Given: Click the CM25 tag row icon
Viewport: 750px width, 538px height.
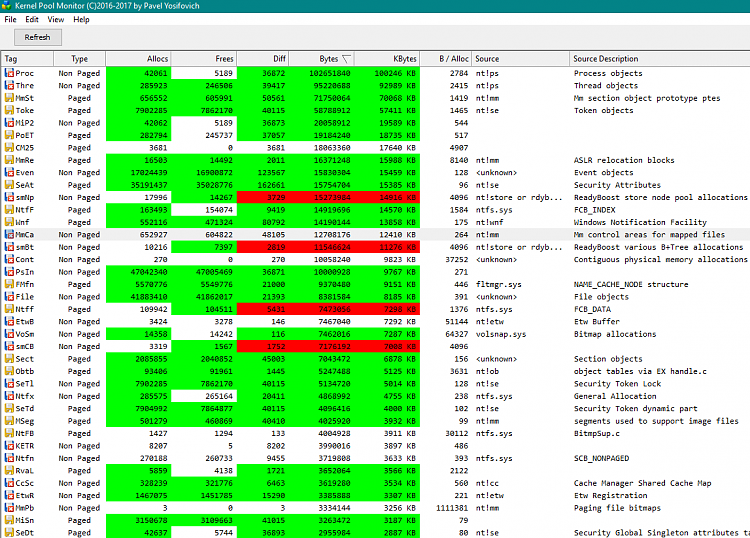Looking at the screenshot, I should [9, 148].
